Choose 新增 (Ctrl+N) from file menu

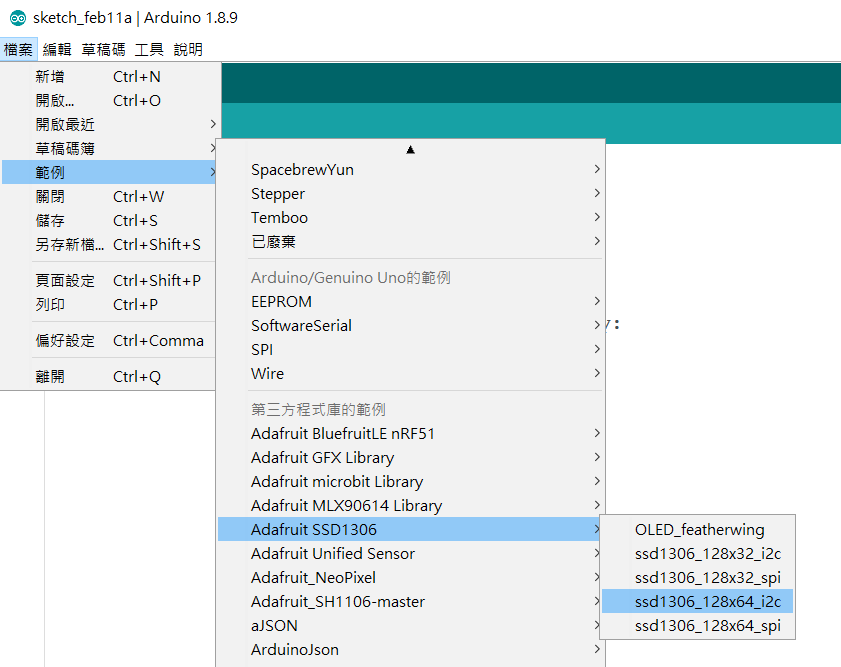point(110,77)
